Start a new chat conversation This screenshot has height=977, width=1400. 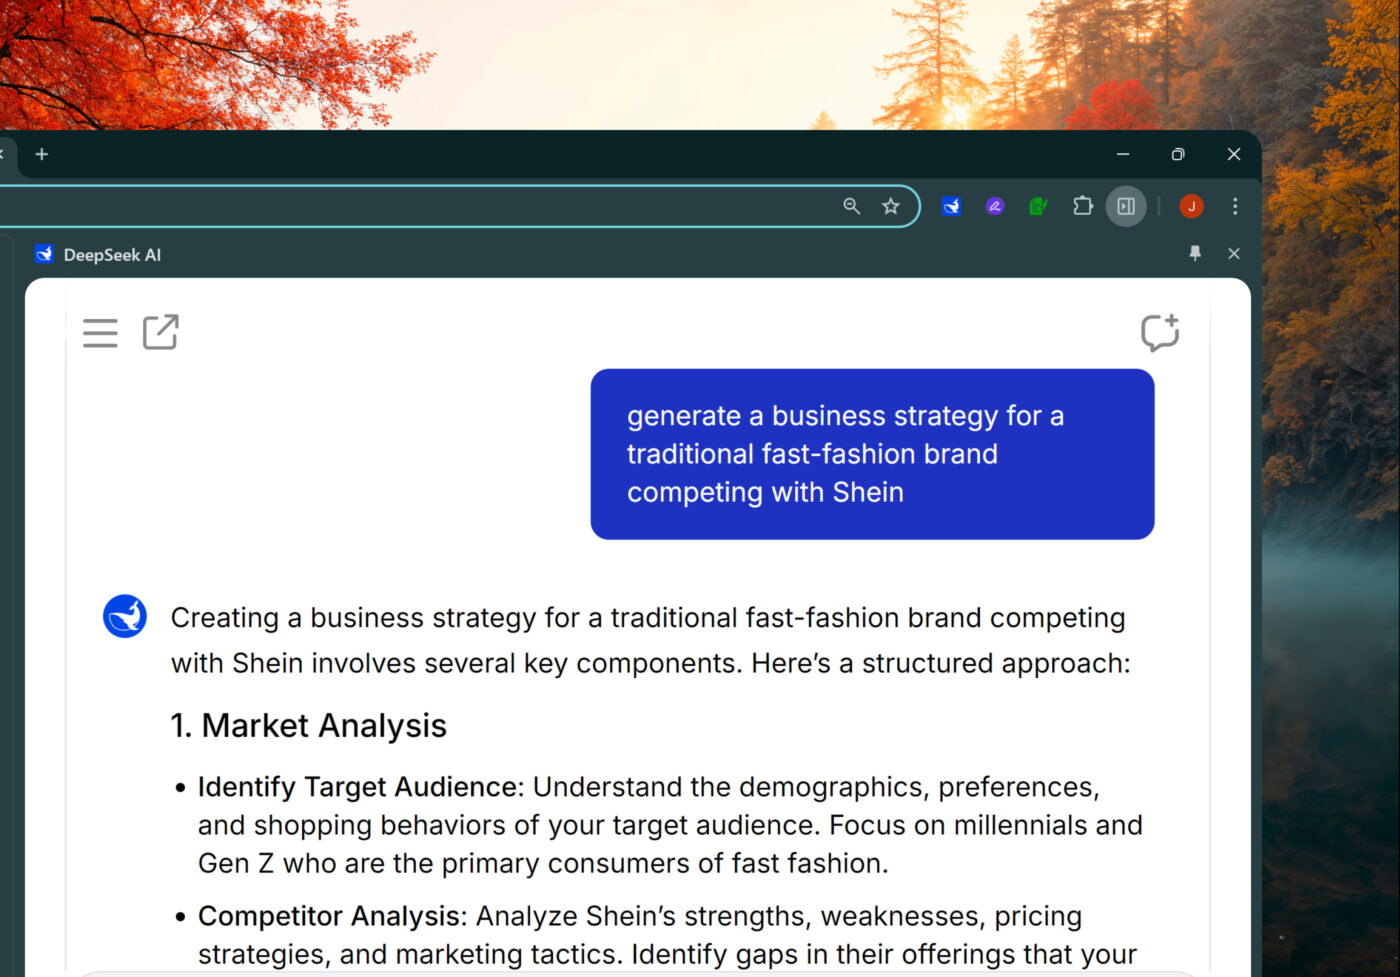(1160, 332)
